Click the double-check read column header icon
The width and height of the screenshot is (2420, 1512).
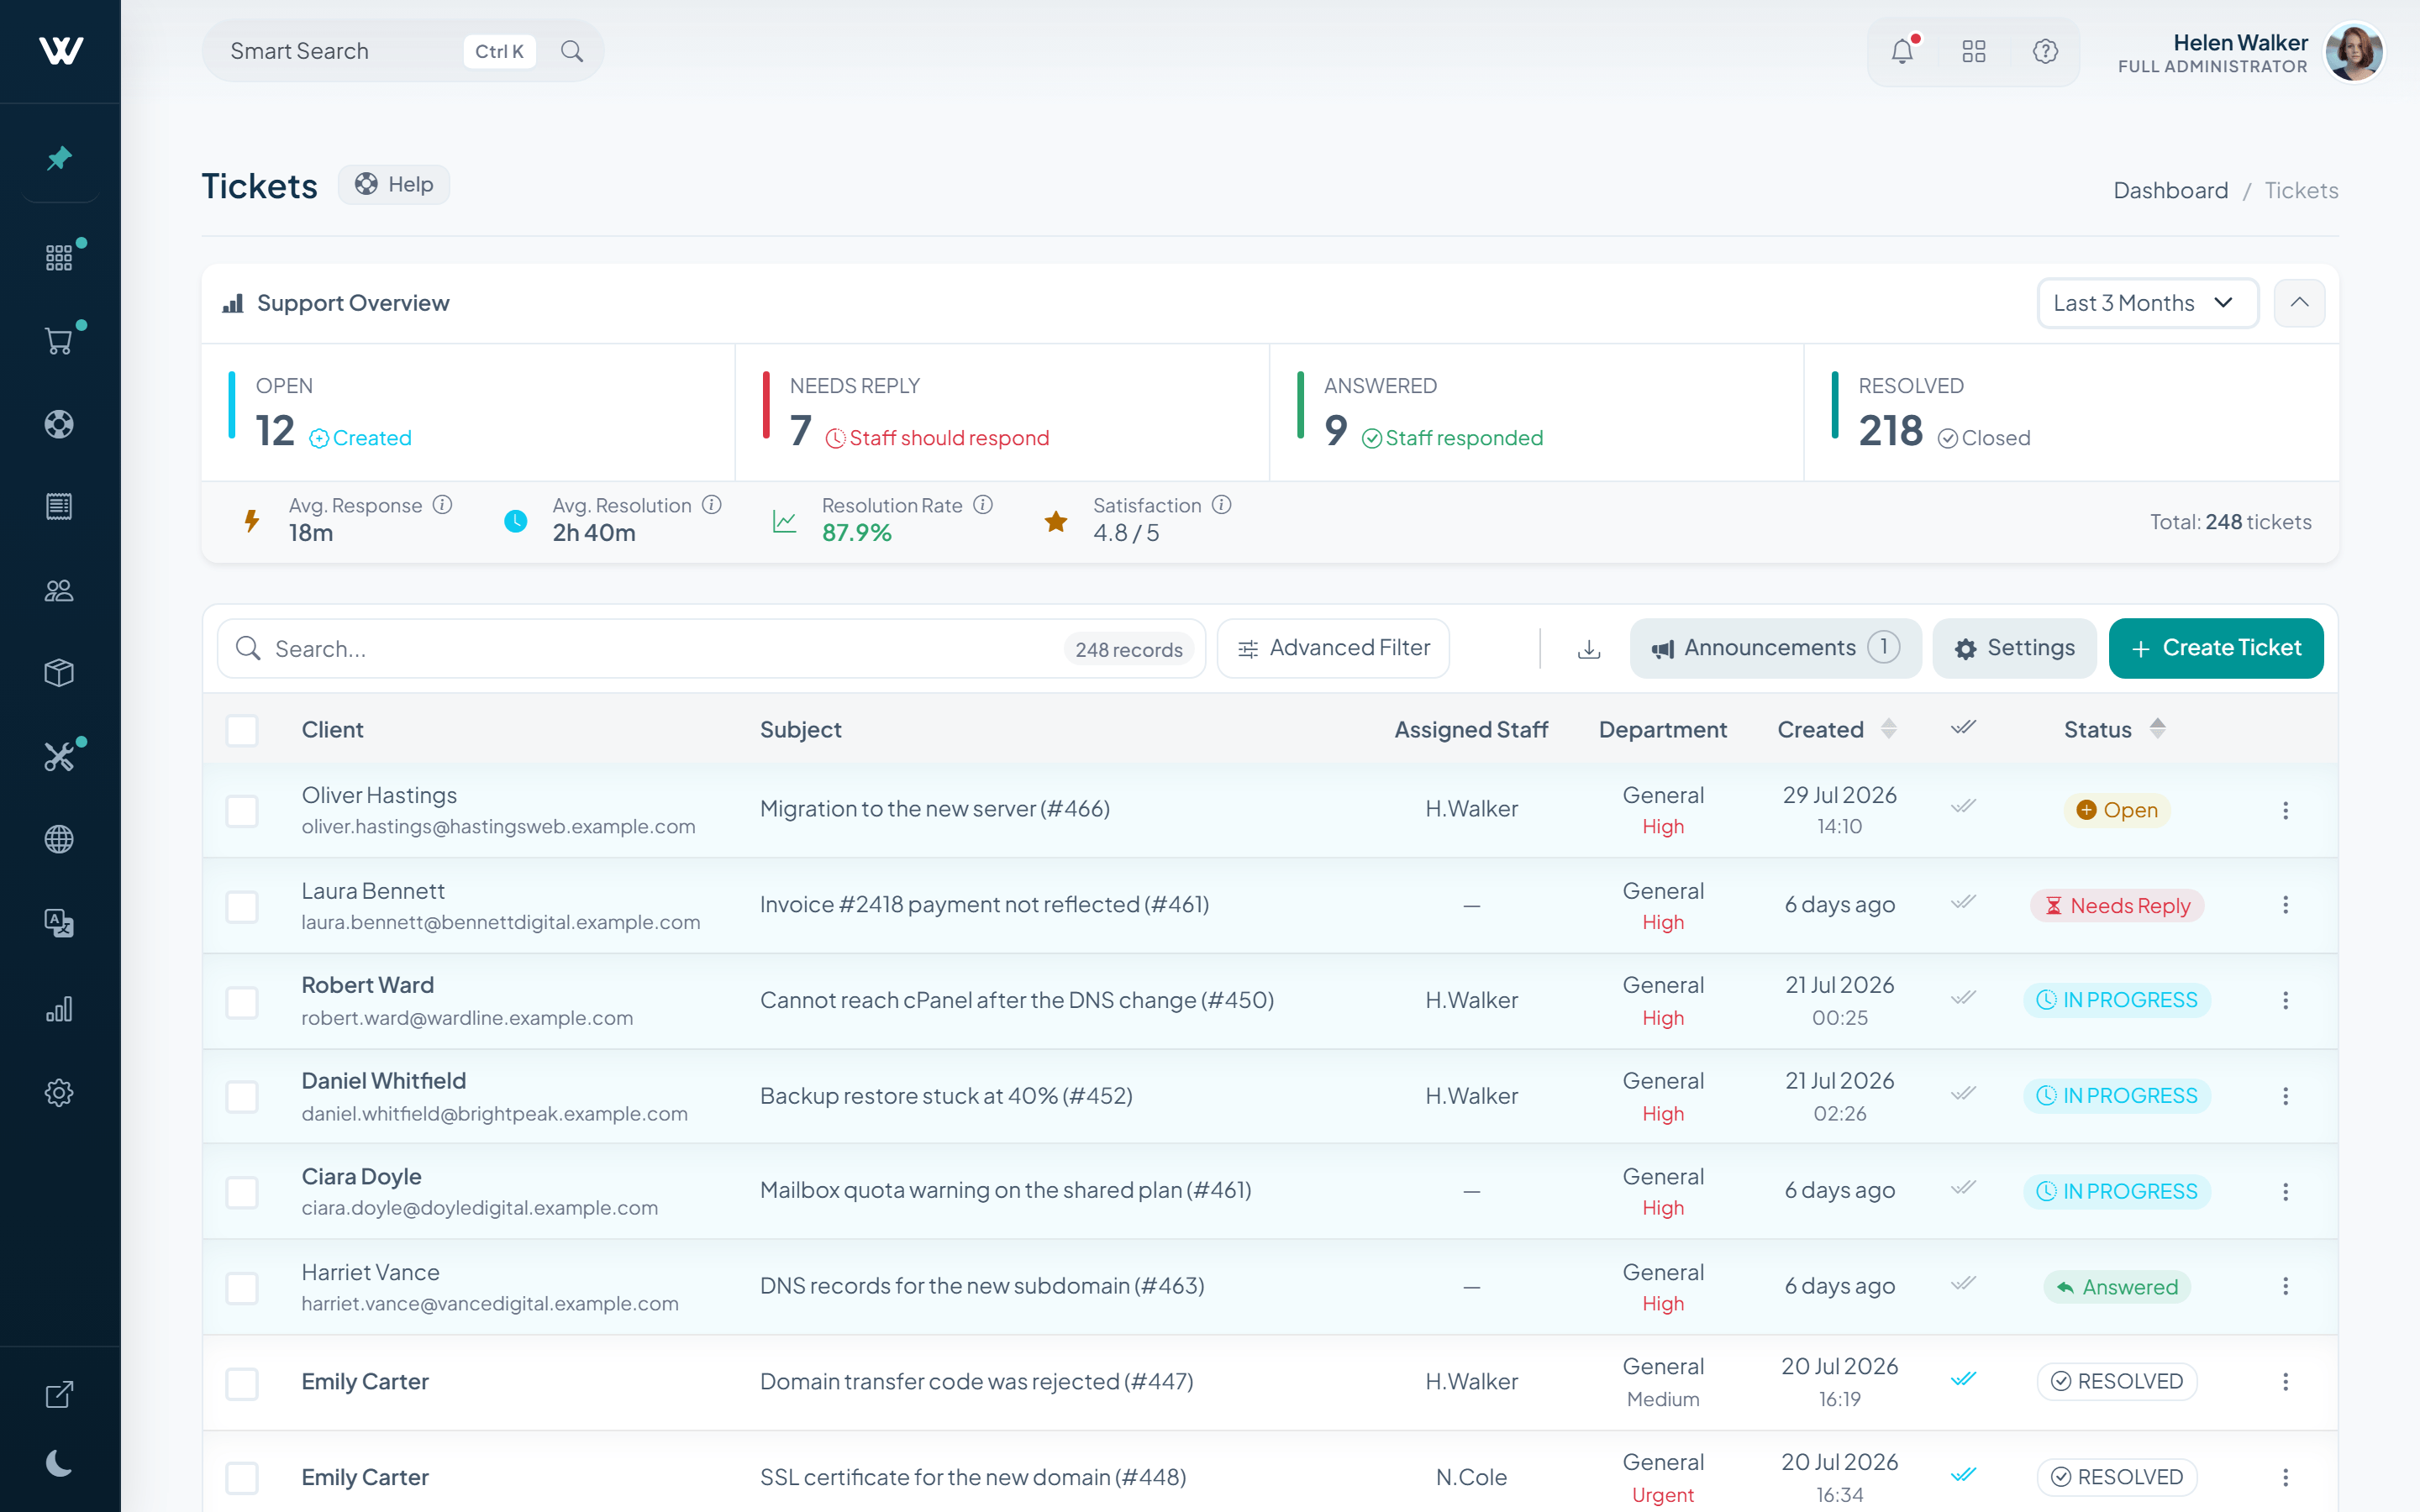click(1963, 728)
